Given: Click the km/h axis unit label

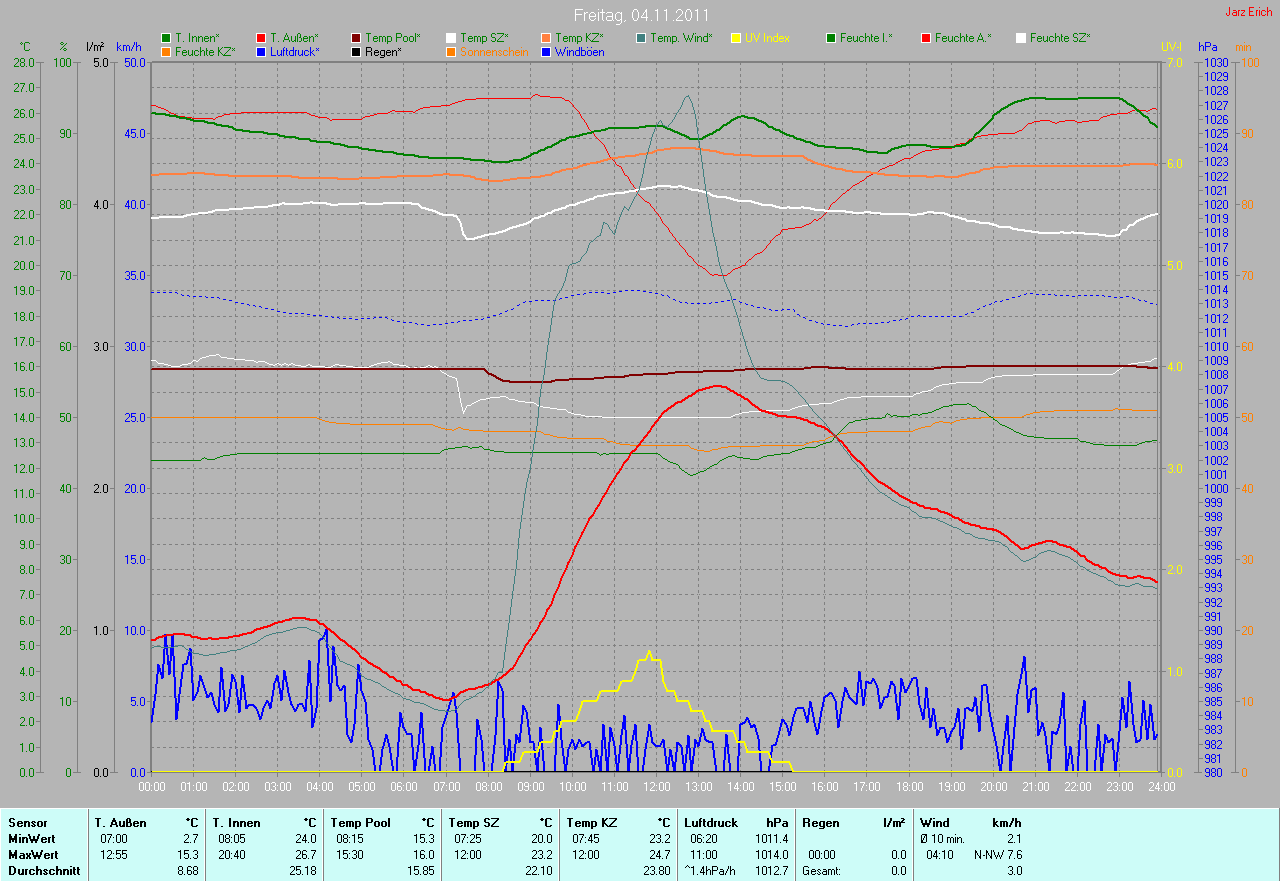Looking at the screenshot, I should pos(129,47).
